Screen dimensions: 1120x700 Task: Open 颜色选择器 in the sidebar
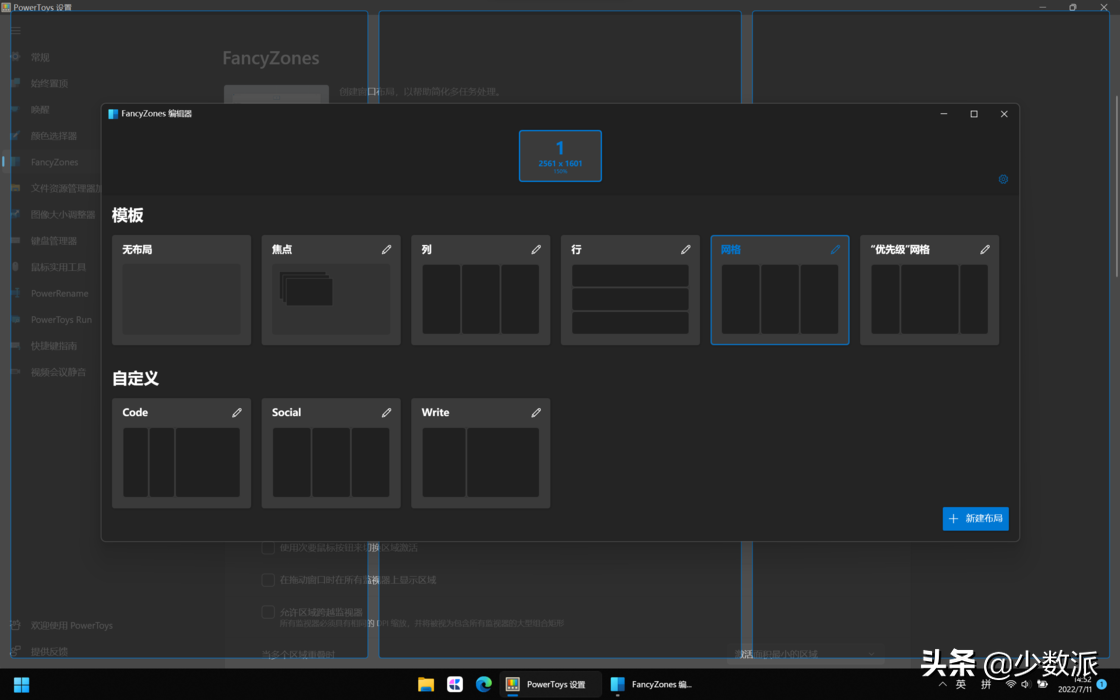(53, 136)
